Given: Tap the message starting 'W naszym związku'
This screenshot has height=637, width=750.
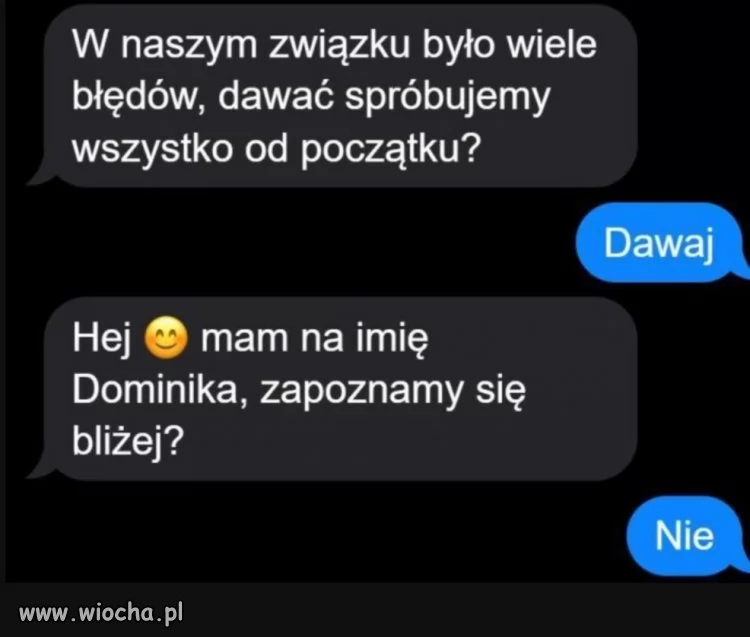Looking at the screenshot, I should pyautogui.click(x=341, y=96).
